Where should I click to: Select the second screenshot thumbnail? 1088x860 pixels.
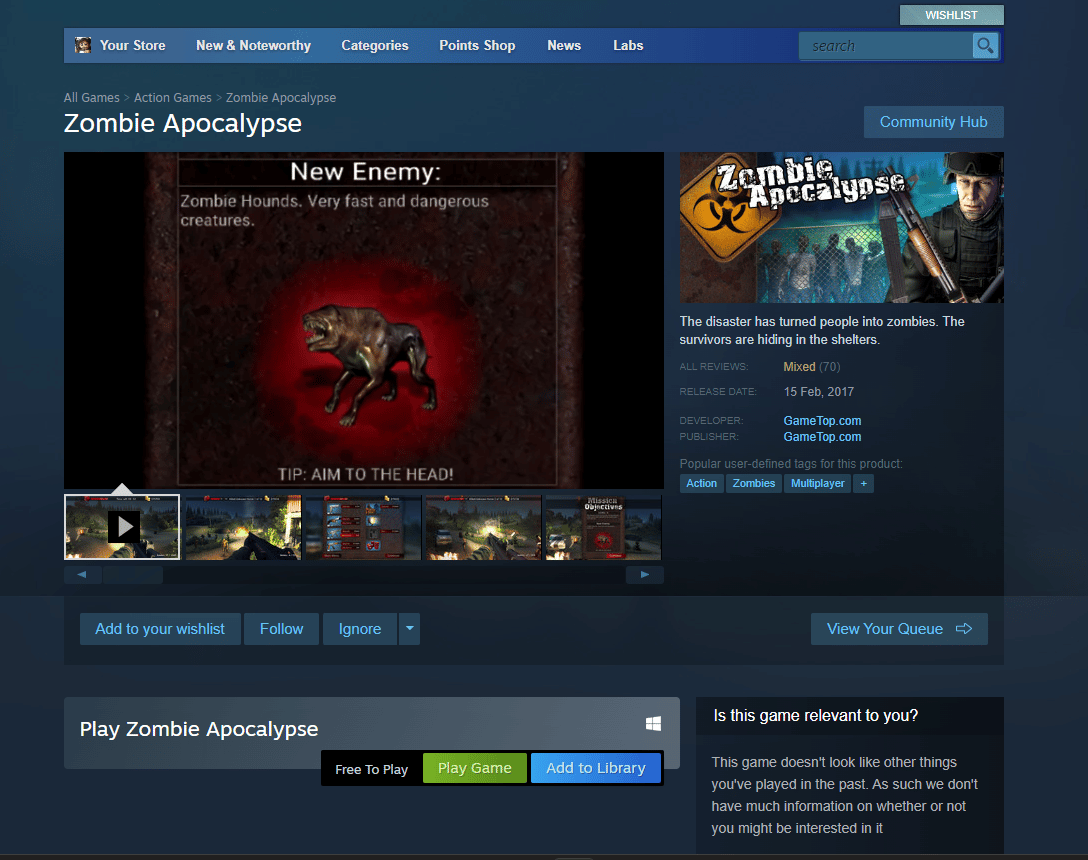[244, 527]
